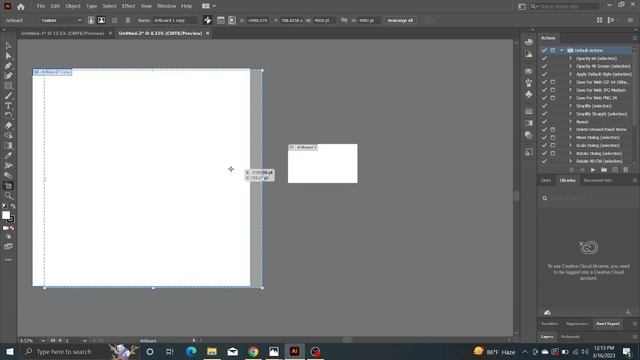Viewport: 640px width, 360px height.
Task: Open the Object menu
Action: 73,6
